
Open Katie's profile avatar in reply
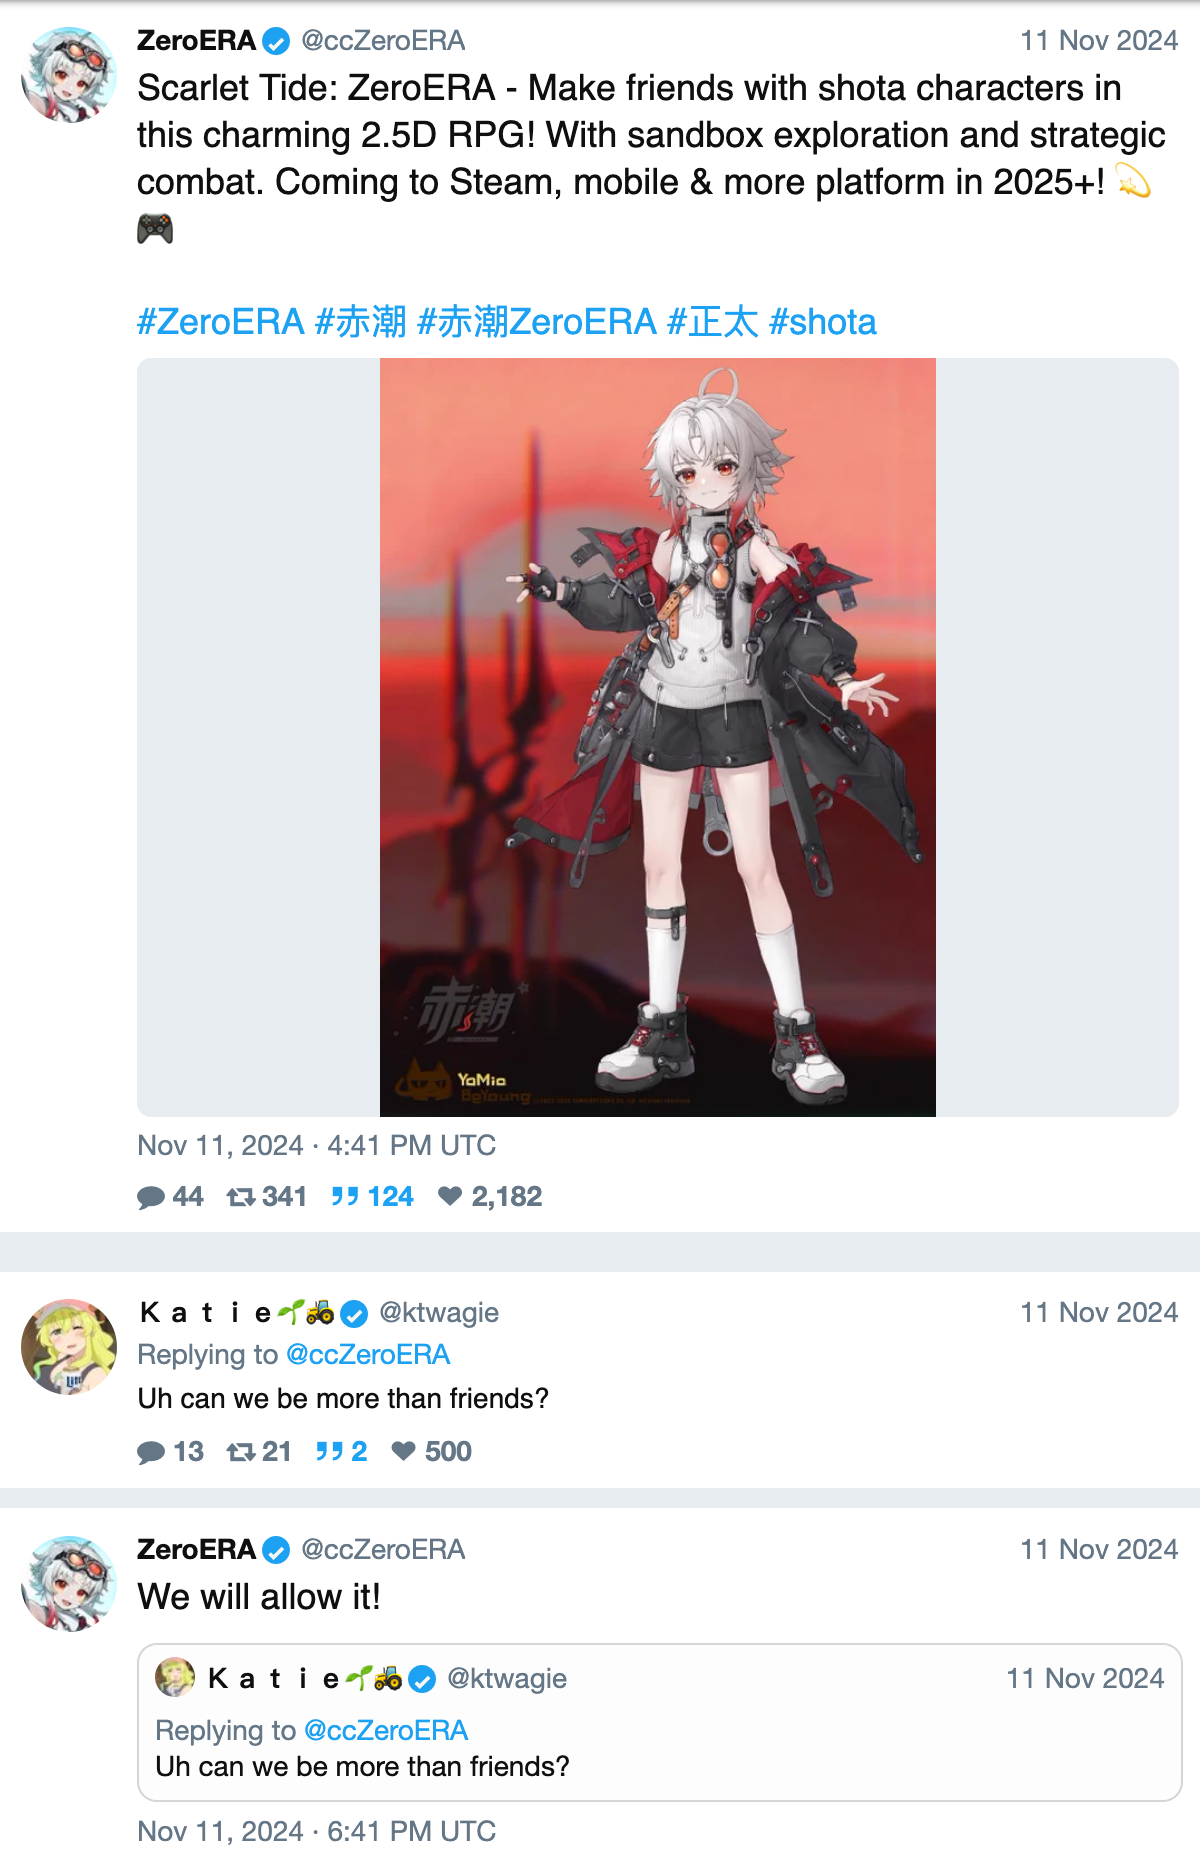[x=69, y=1347]
